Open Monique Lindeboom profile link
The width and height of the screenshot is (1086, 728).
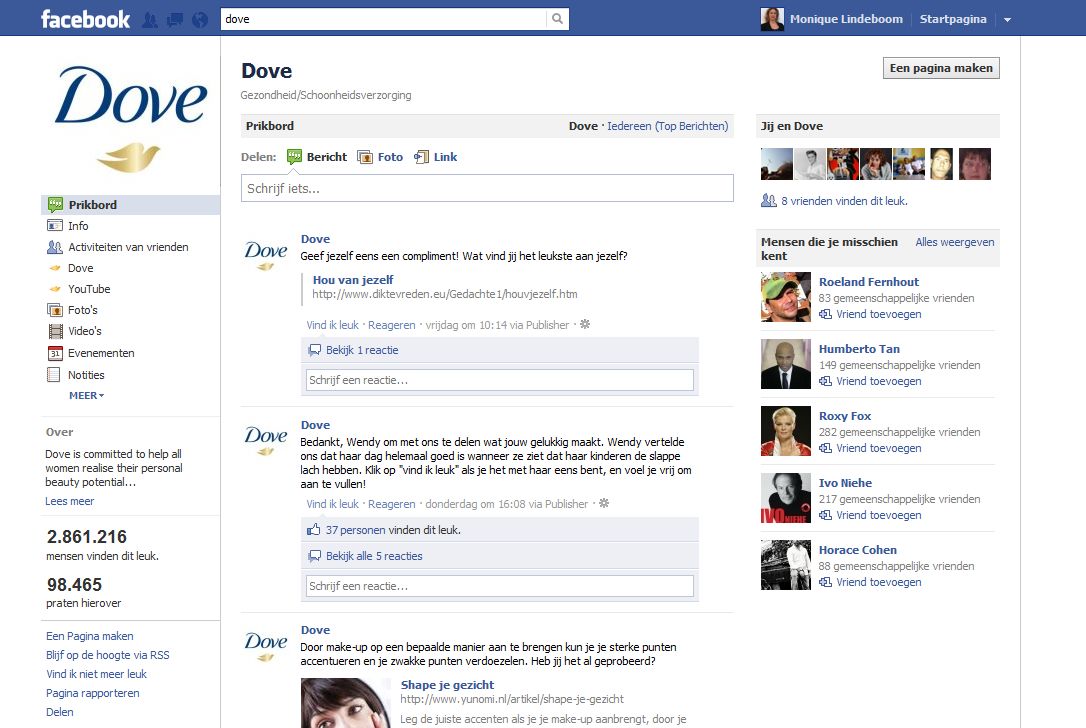846,19
